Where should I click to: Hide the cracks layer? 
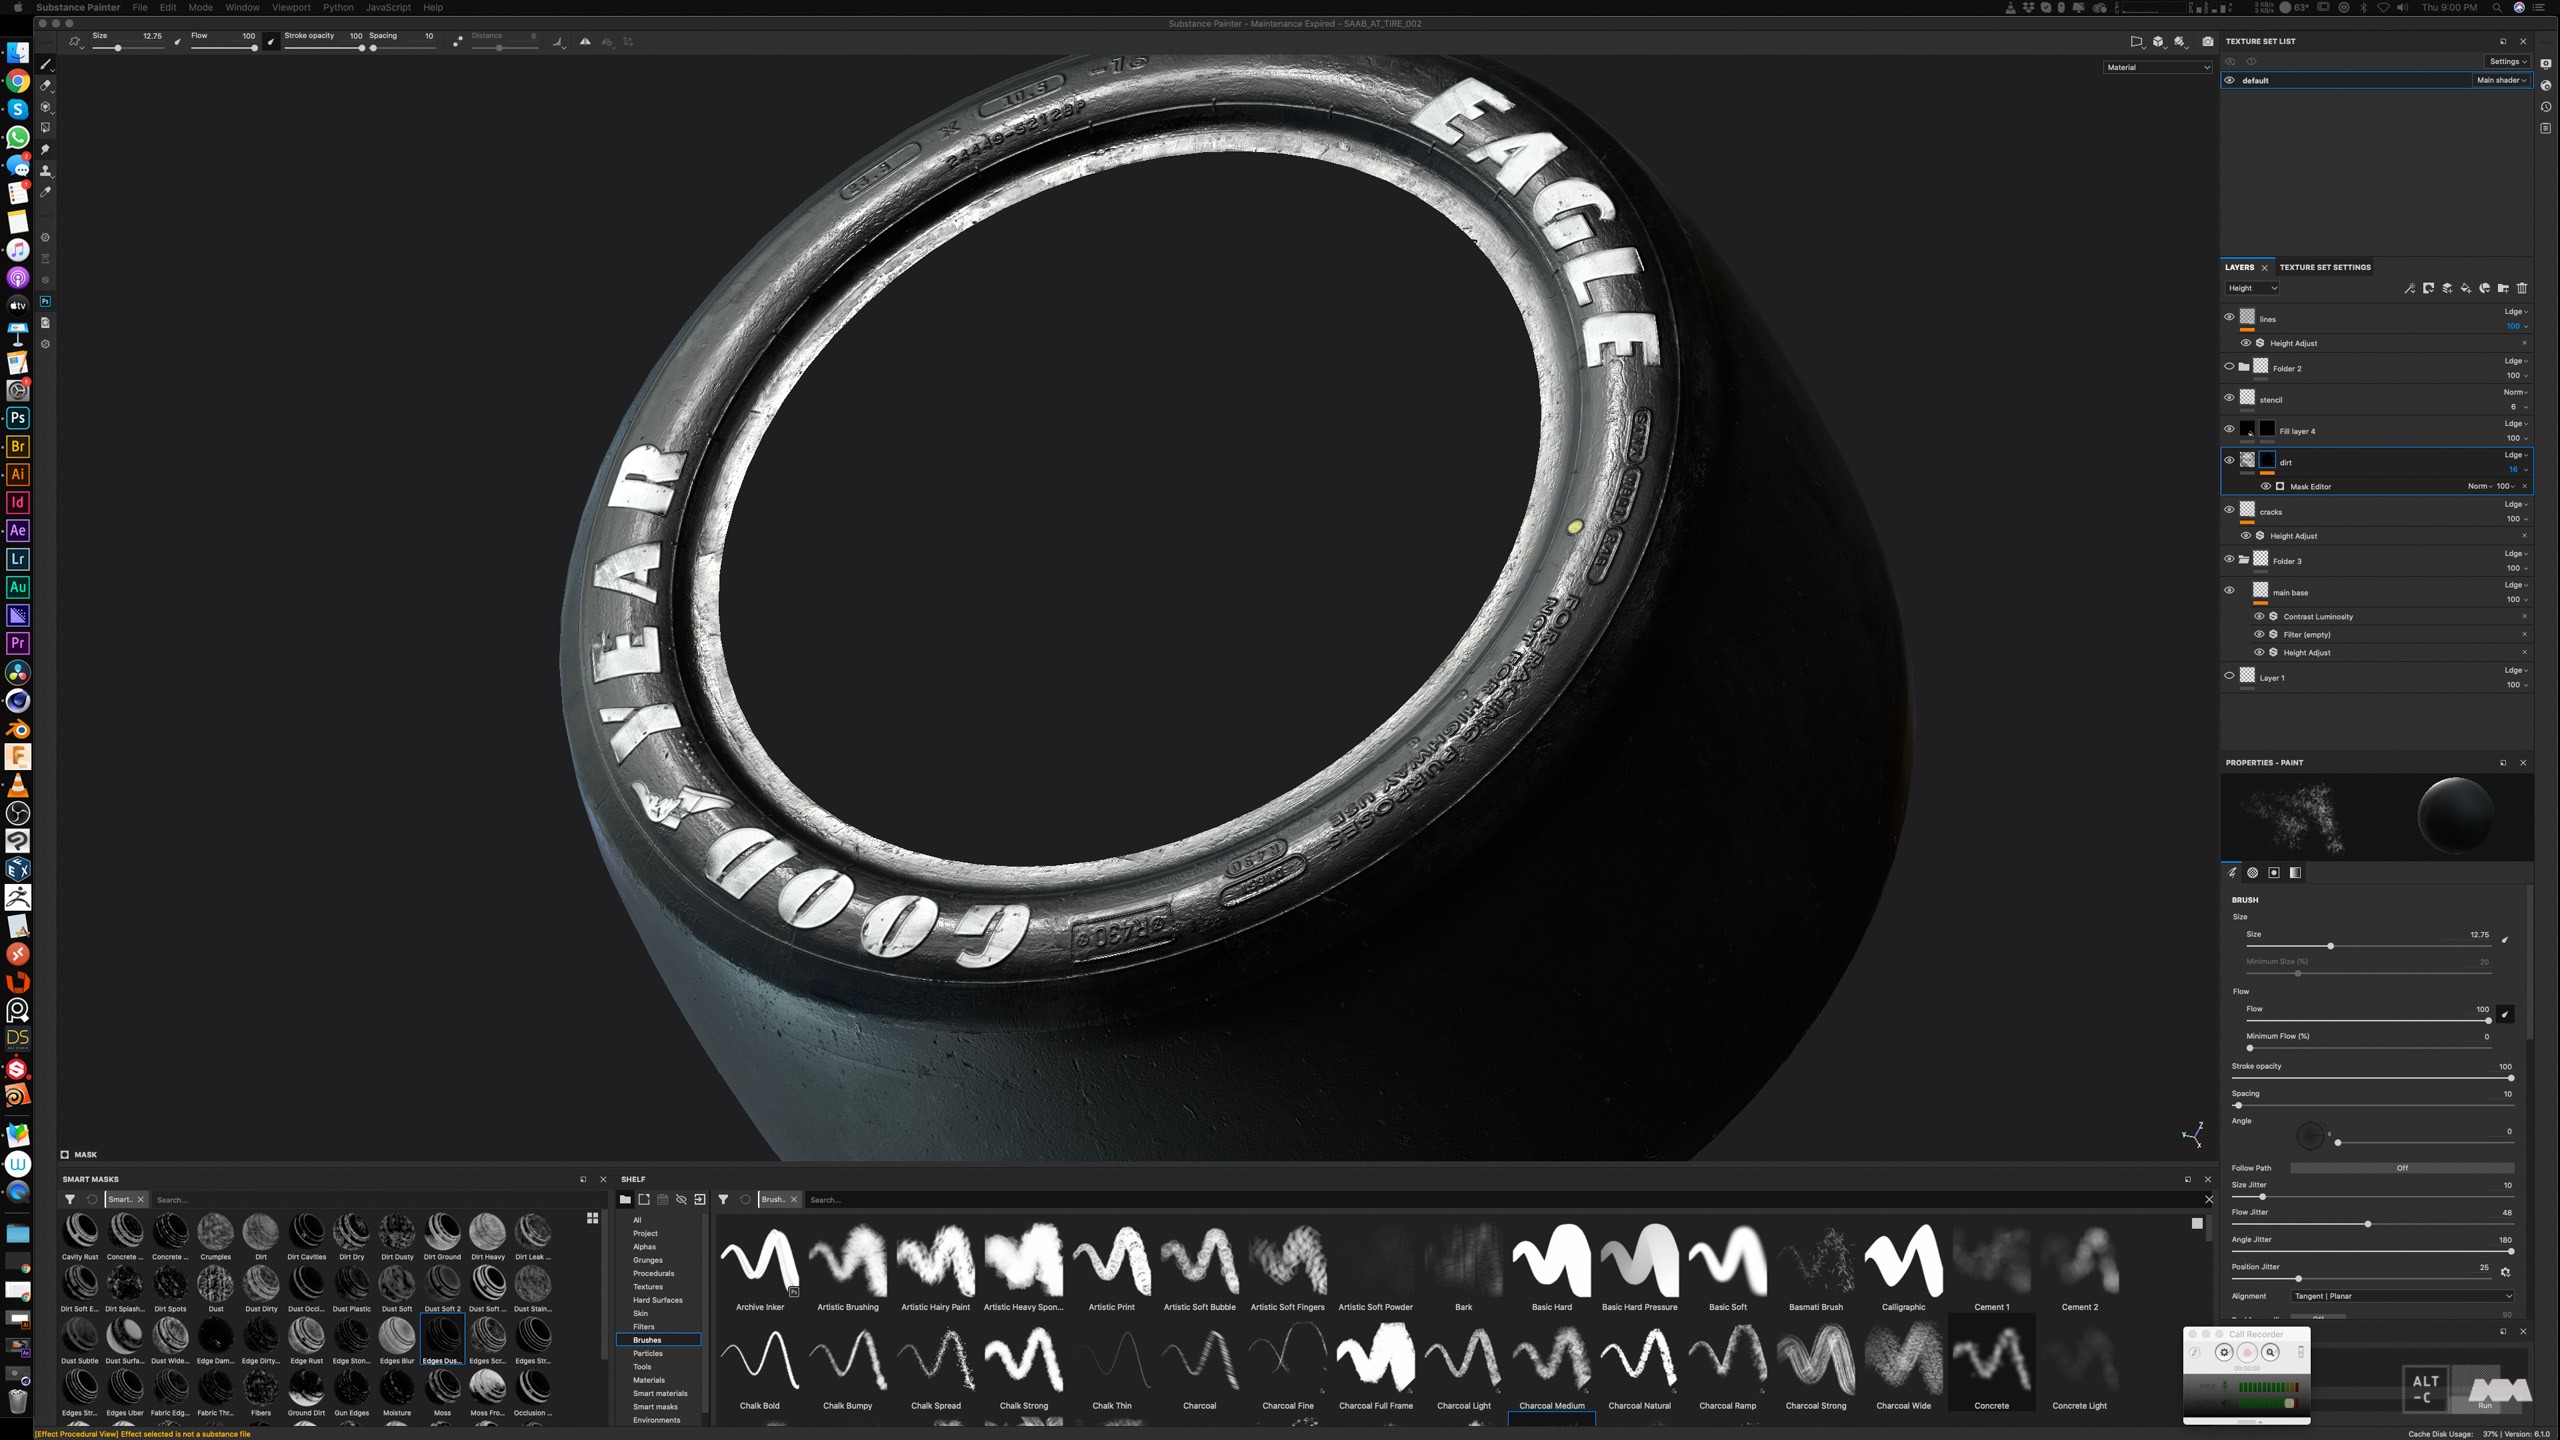point(2230,510)
